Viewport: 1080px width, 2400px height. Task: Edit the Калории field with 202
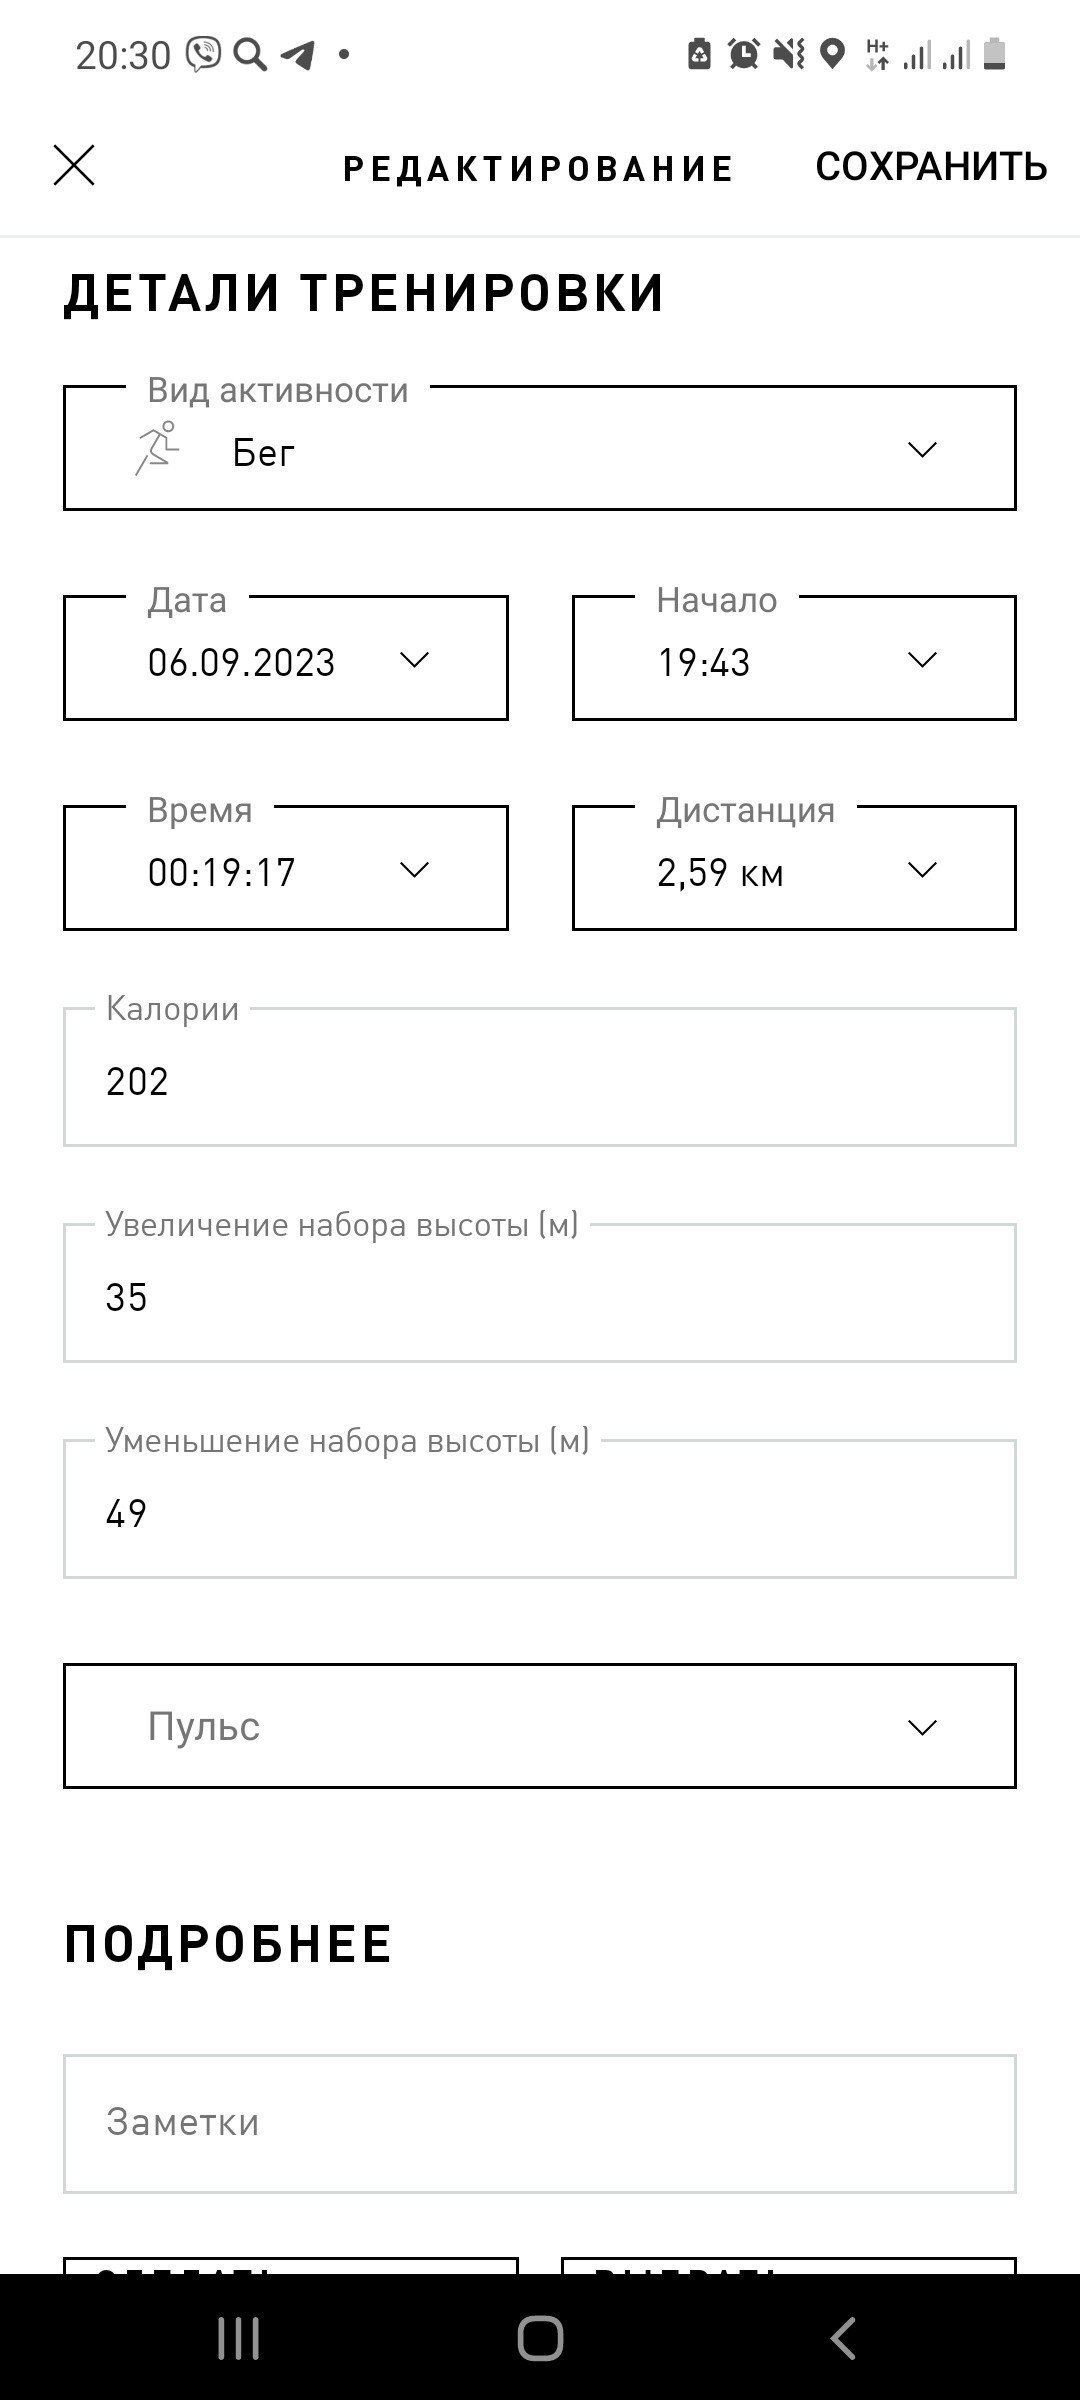point(540,1077)
